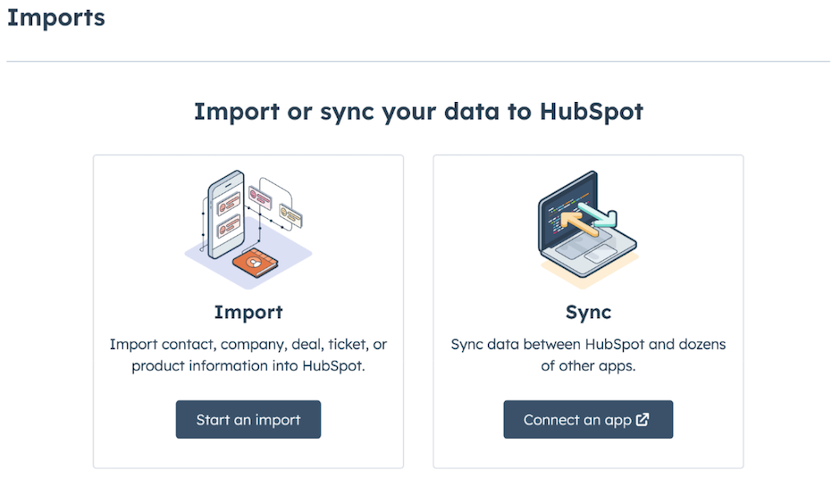Click the Start an import button

click(x=248, y=420)
